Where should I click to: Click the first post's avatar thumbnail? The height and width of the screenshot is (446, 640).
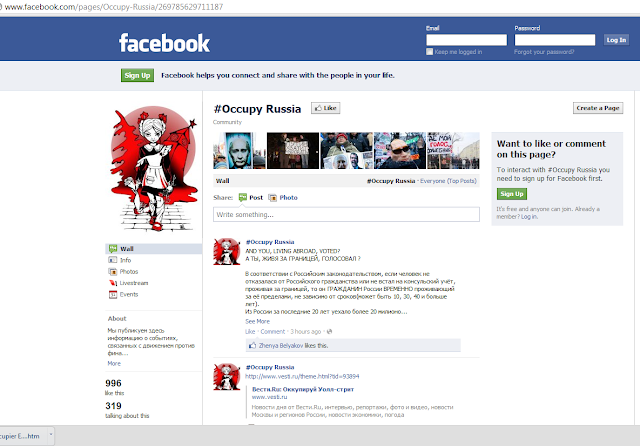227,251
